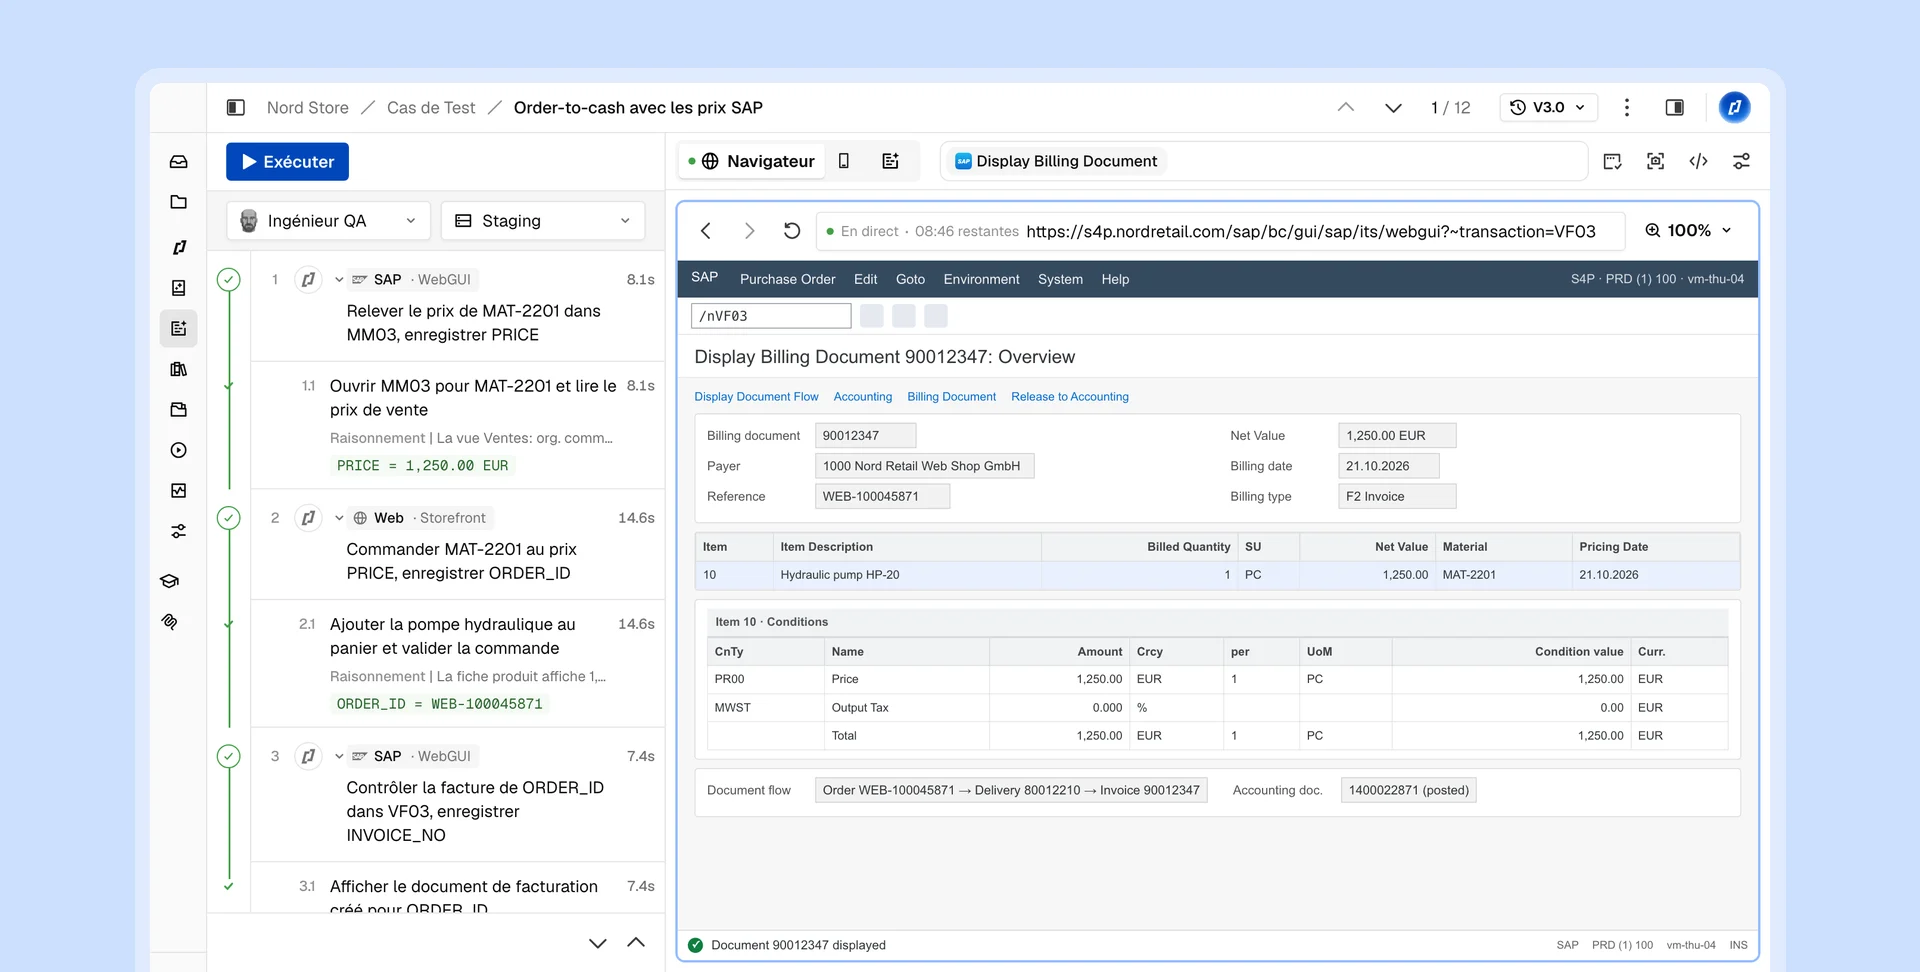The width and height of the screenshot is (1920, 972).
Task: Open the V3.0 version dropdown
Action: click(x=1548, y=107)
